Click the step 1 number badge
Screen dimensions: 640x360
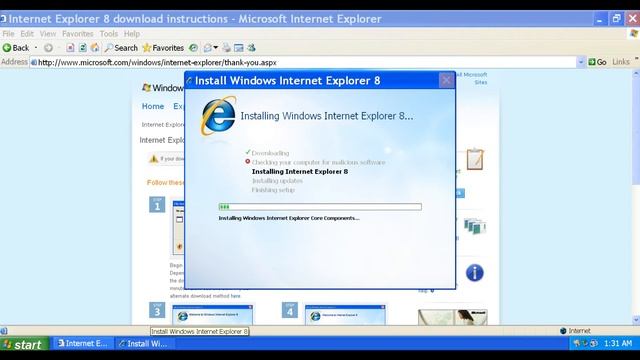[x=157, y=204]
